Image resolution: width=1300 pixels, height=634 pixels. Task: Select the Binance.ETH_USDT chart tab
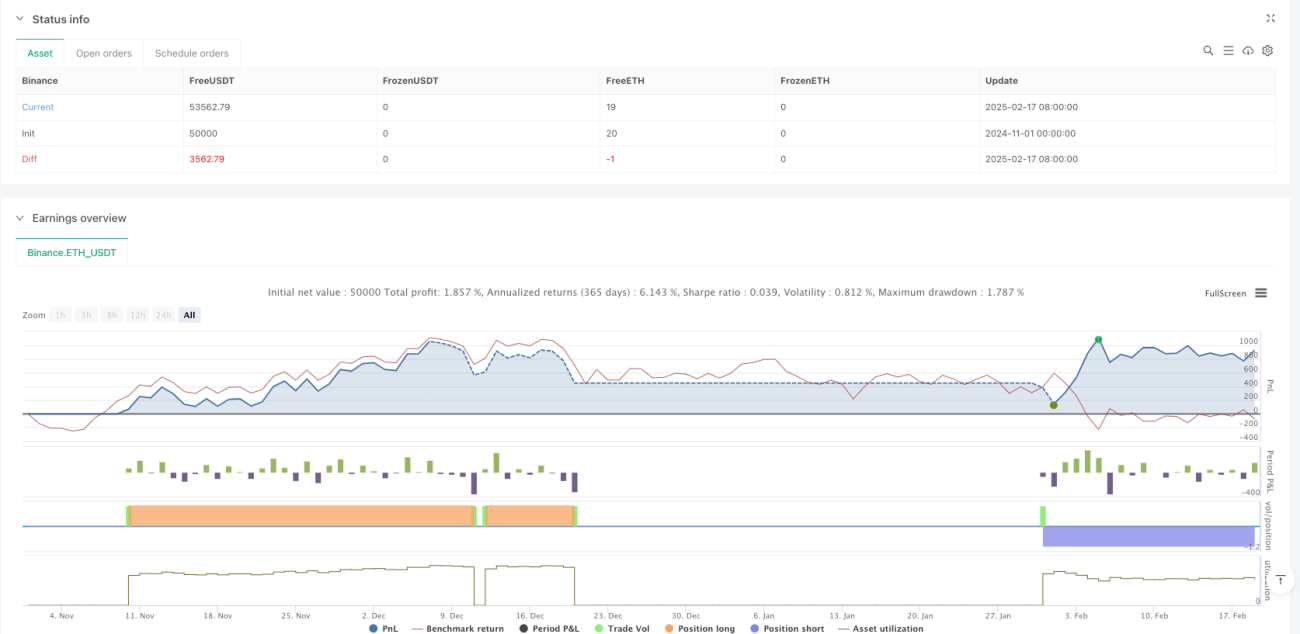click(x=72, y=253)
